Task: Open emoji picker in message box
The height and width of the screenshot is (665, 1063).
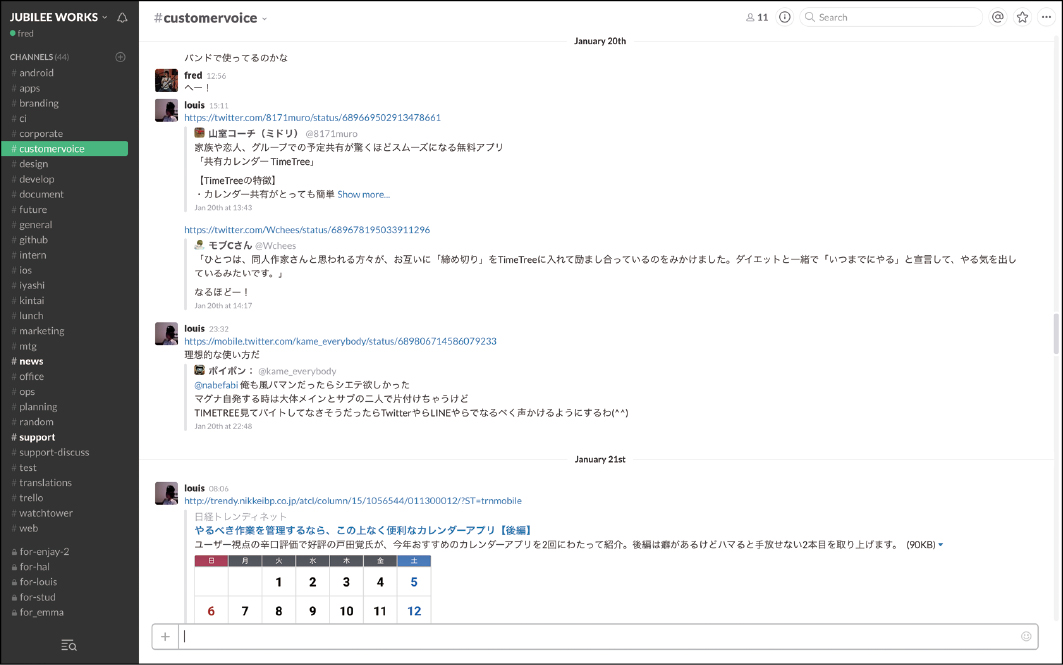Action: (x=1026, y=637)
